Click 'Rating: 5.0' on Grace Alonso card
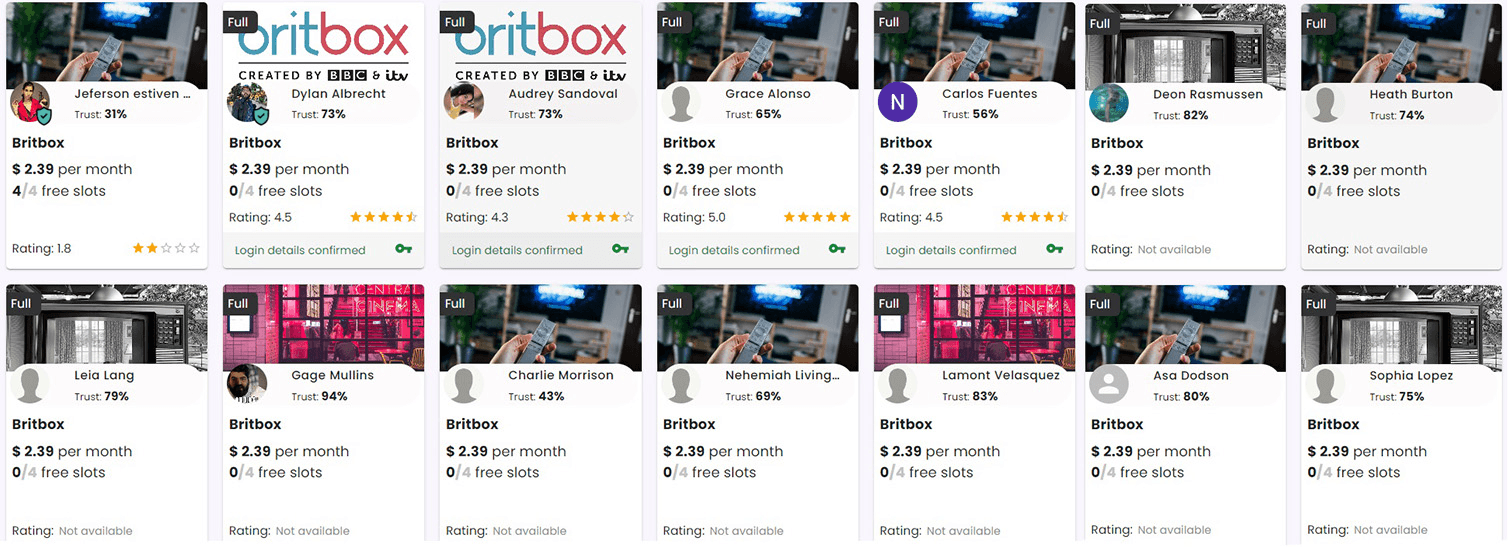The height and width of the screenshot is (547, 1508). point(694,217)
